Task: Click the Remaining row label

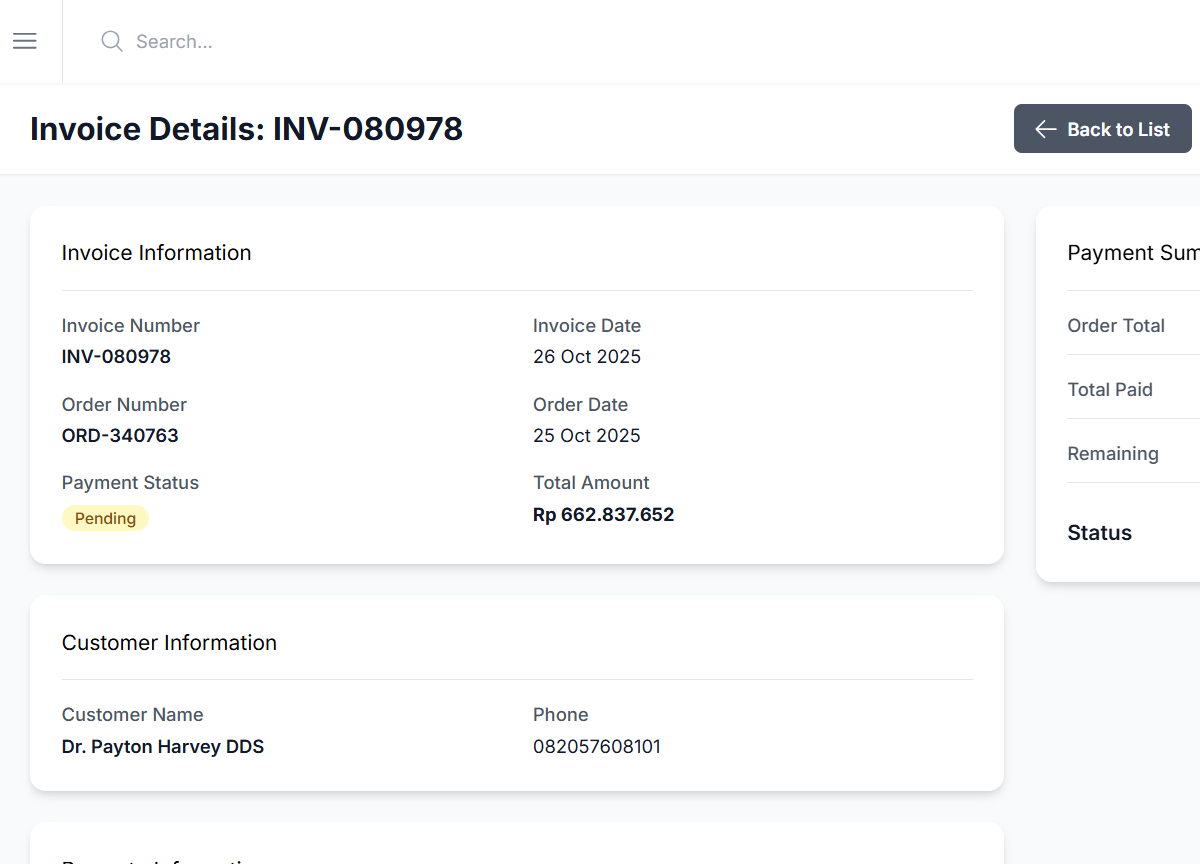Action: tap(1113, 454)
